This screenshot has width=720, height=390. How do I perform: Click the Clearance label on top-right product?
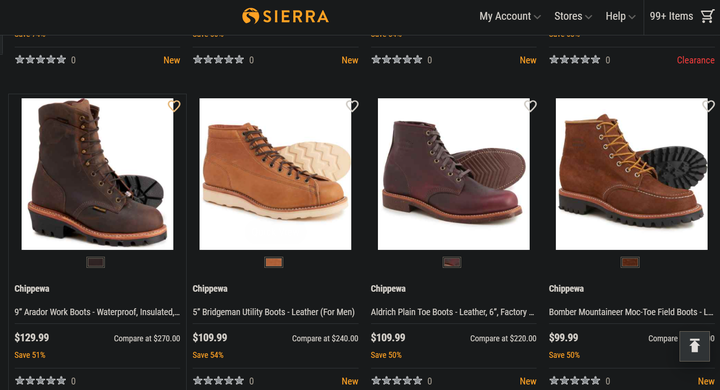[695, 60]
